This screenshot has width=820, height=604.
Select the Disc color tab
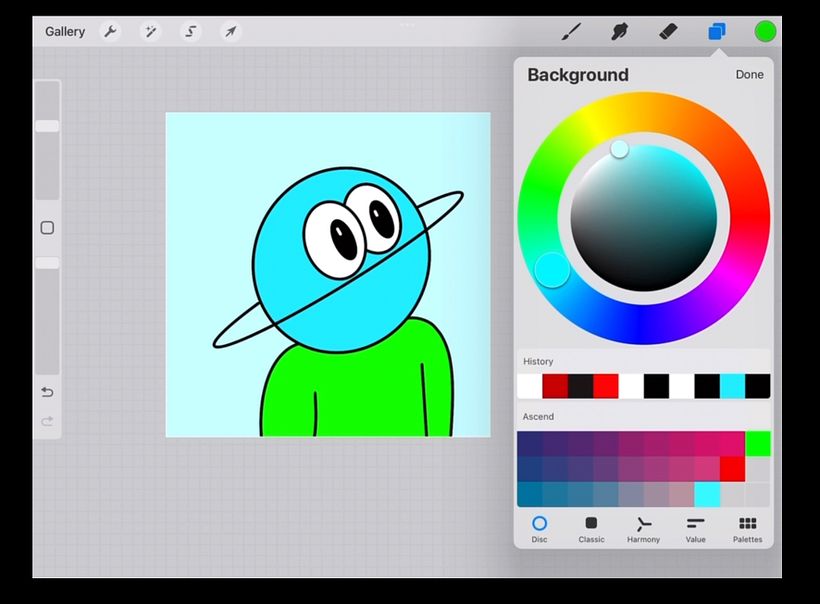click(x=539, y=529)
